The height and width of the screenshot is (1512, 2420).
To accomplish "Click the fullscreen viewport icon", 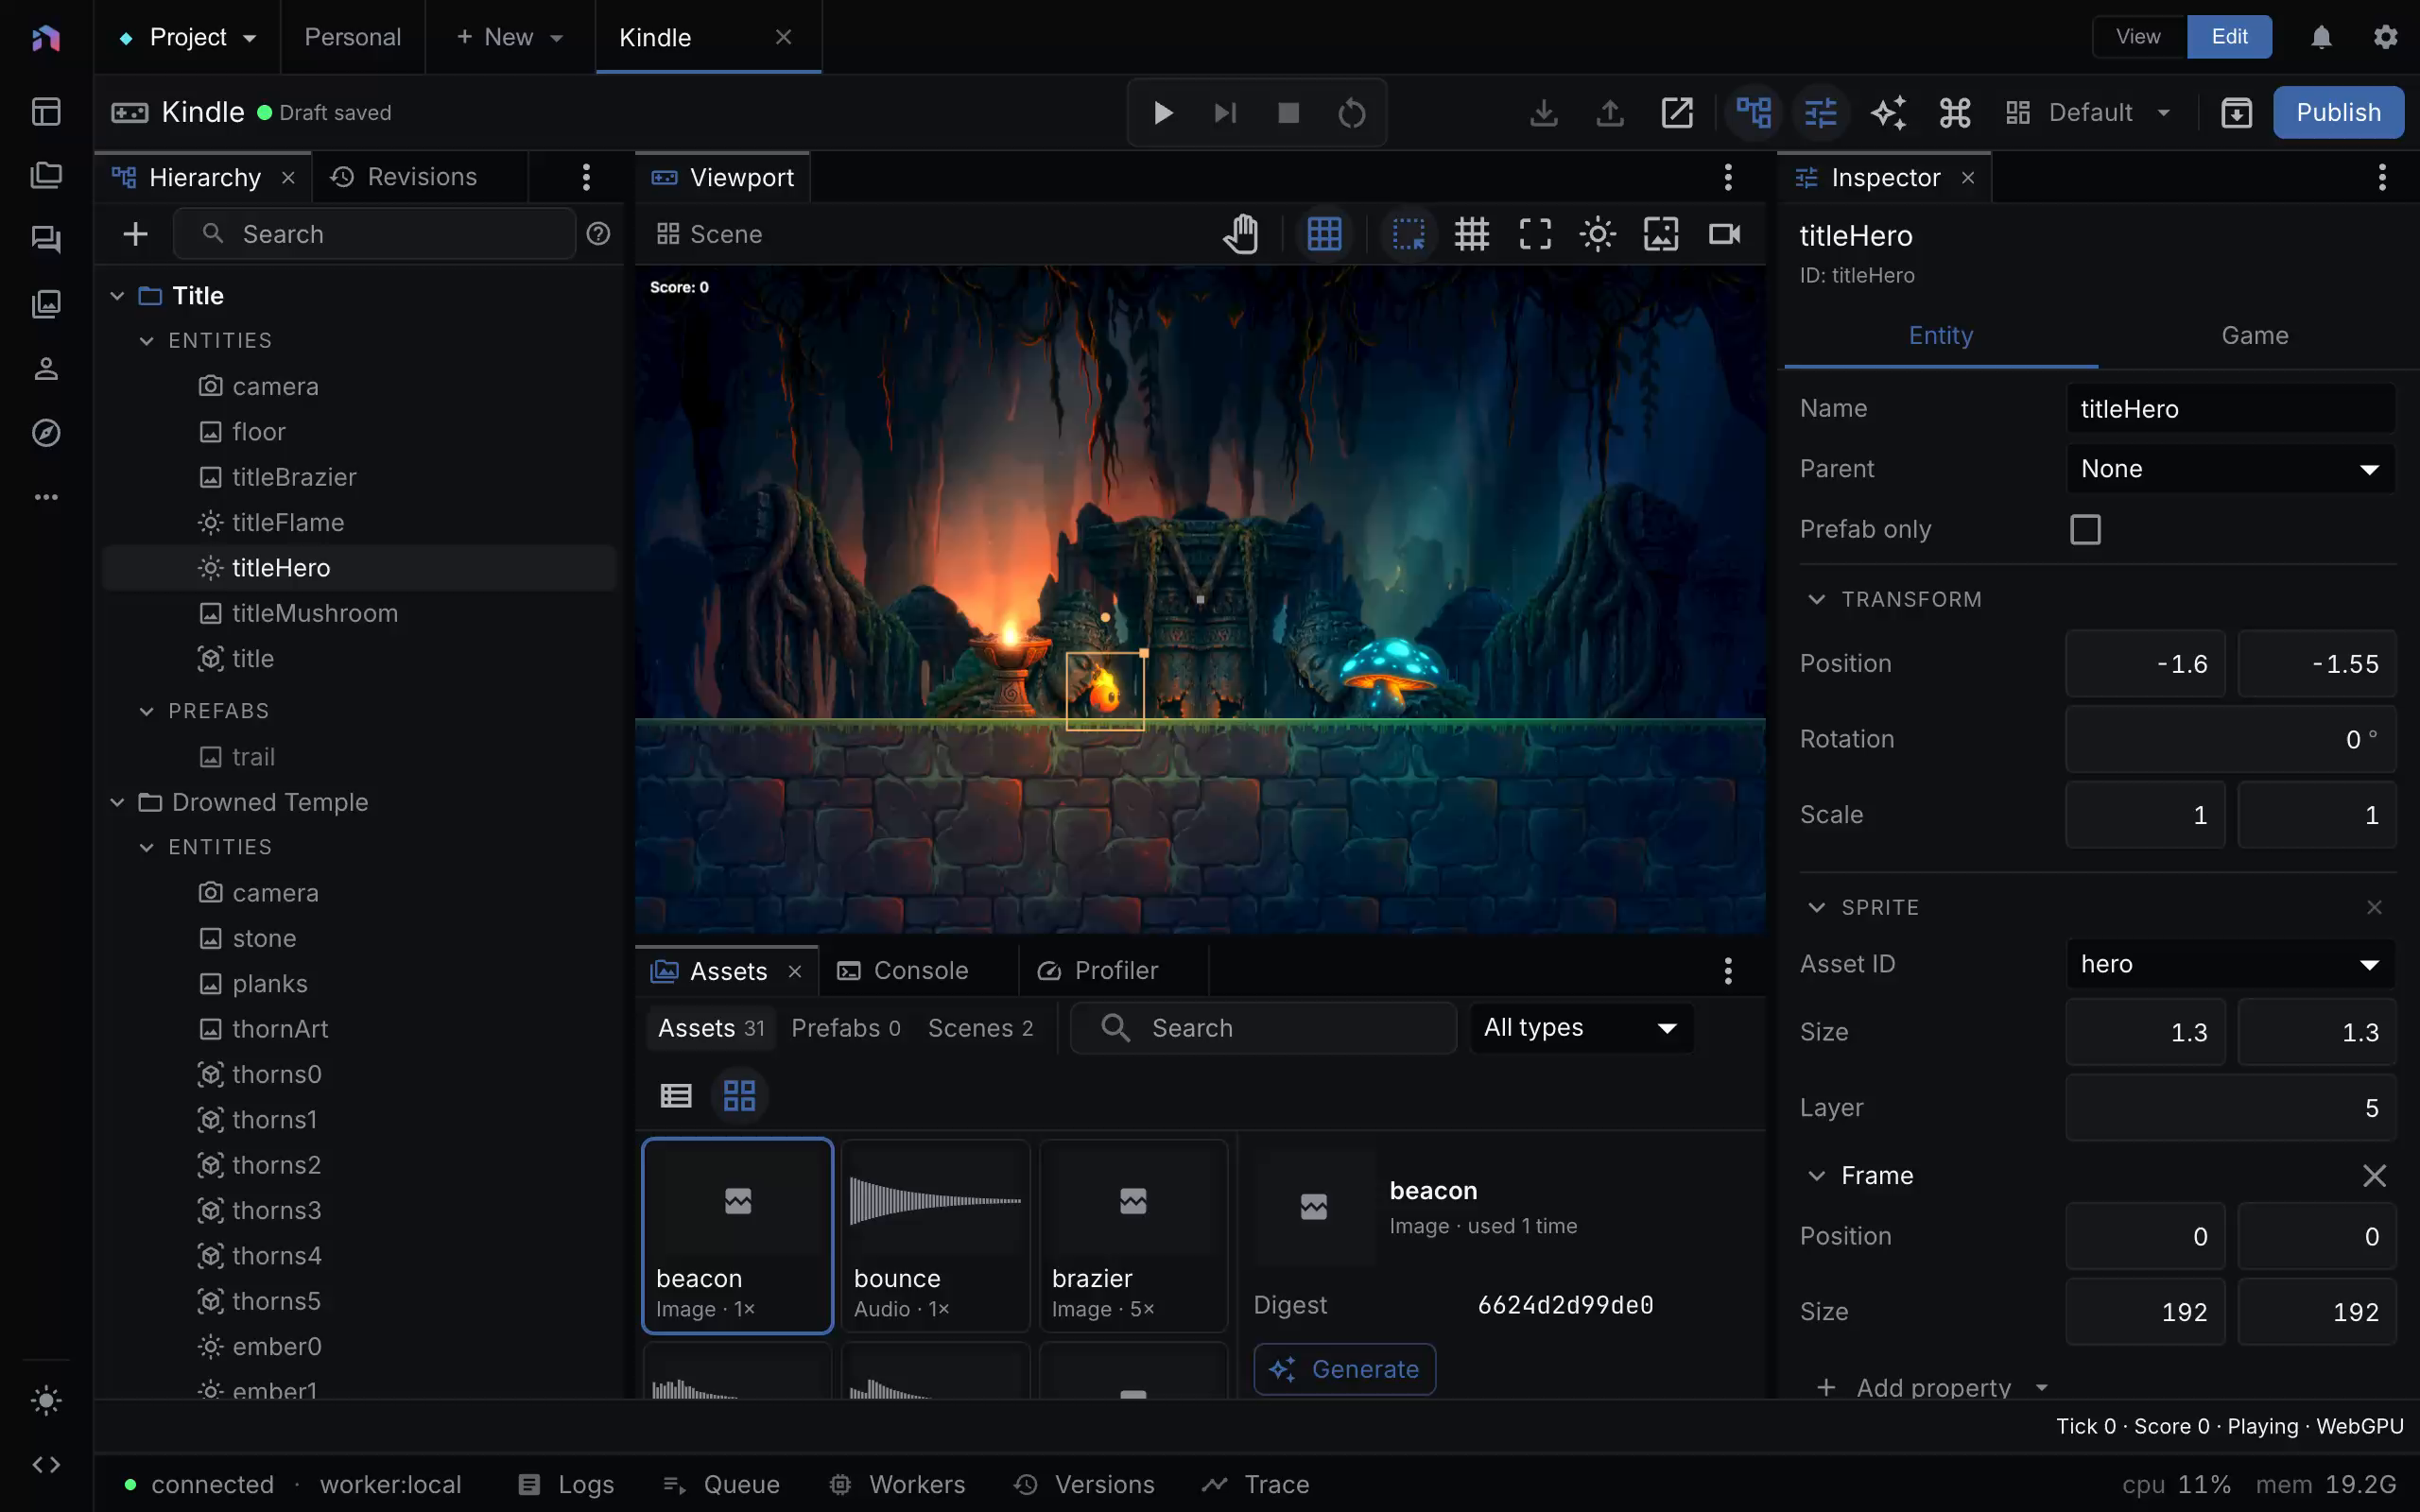I will coord(1535,234).
